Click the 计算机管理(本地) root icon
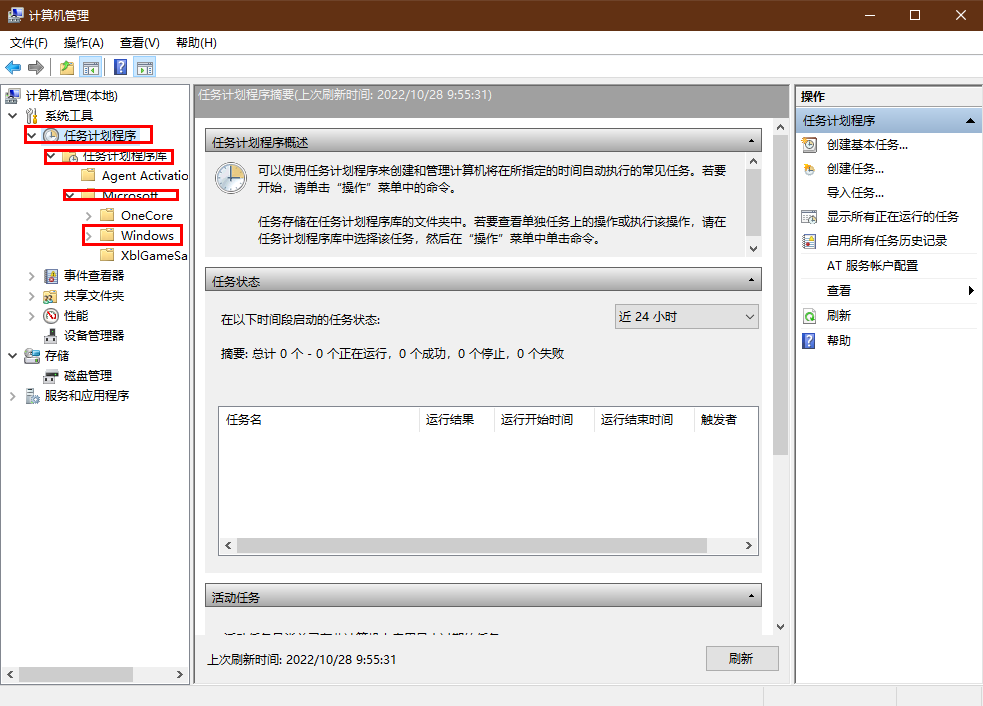 click(13, 96)
